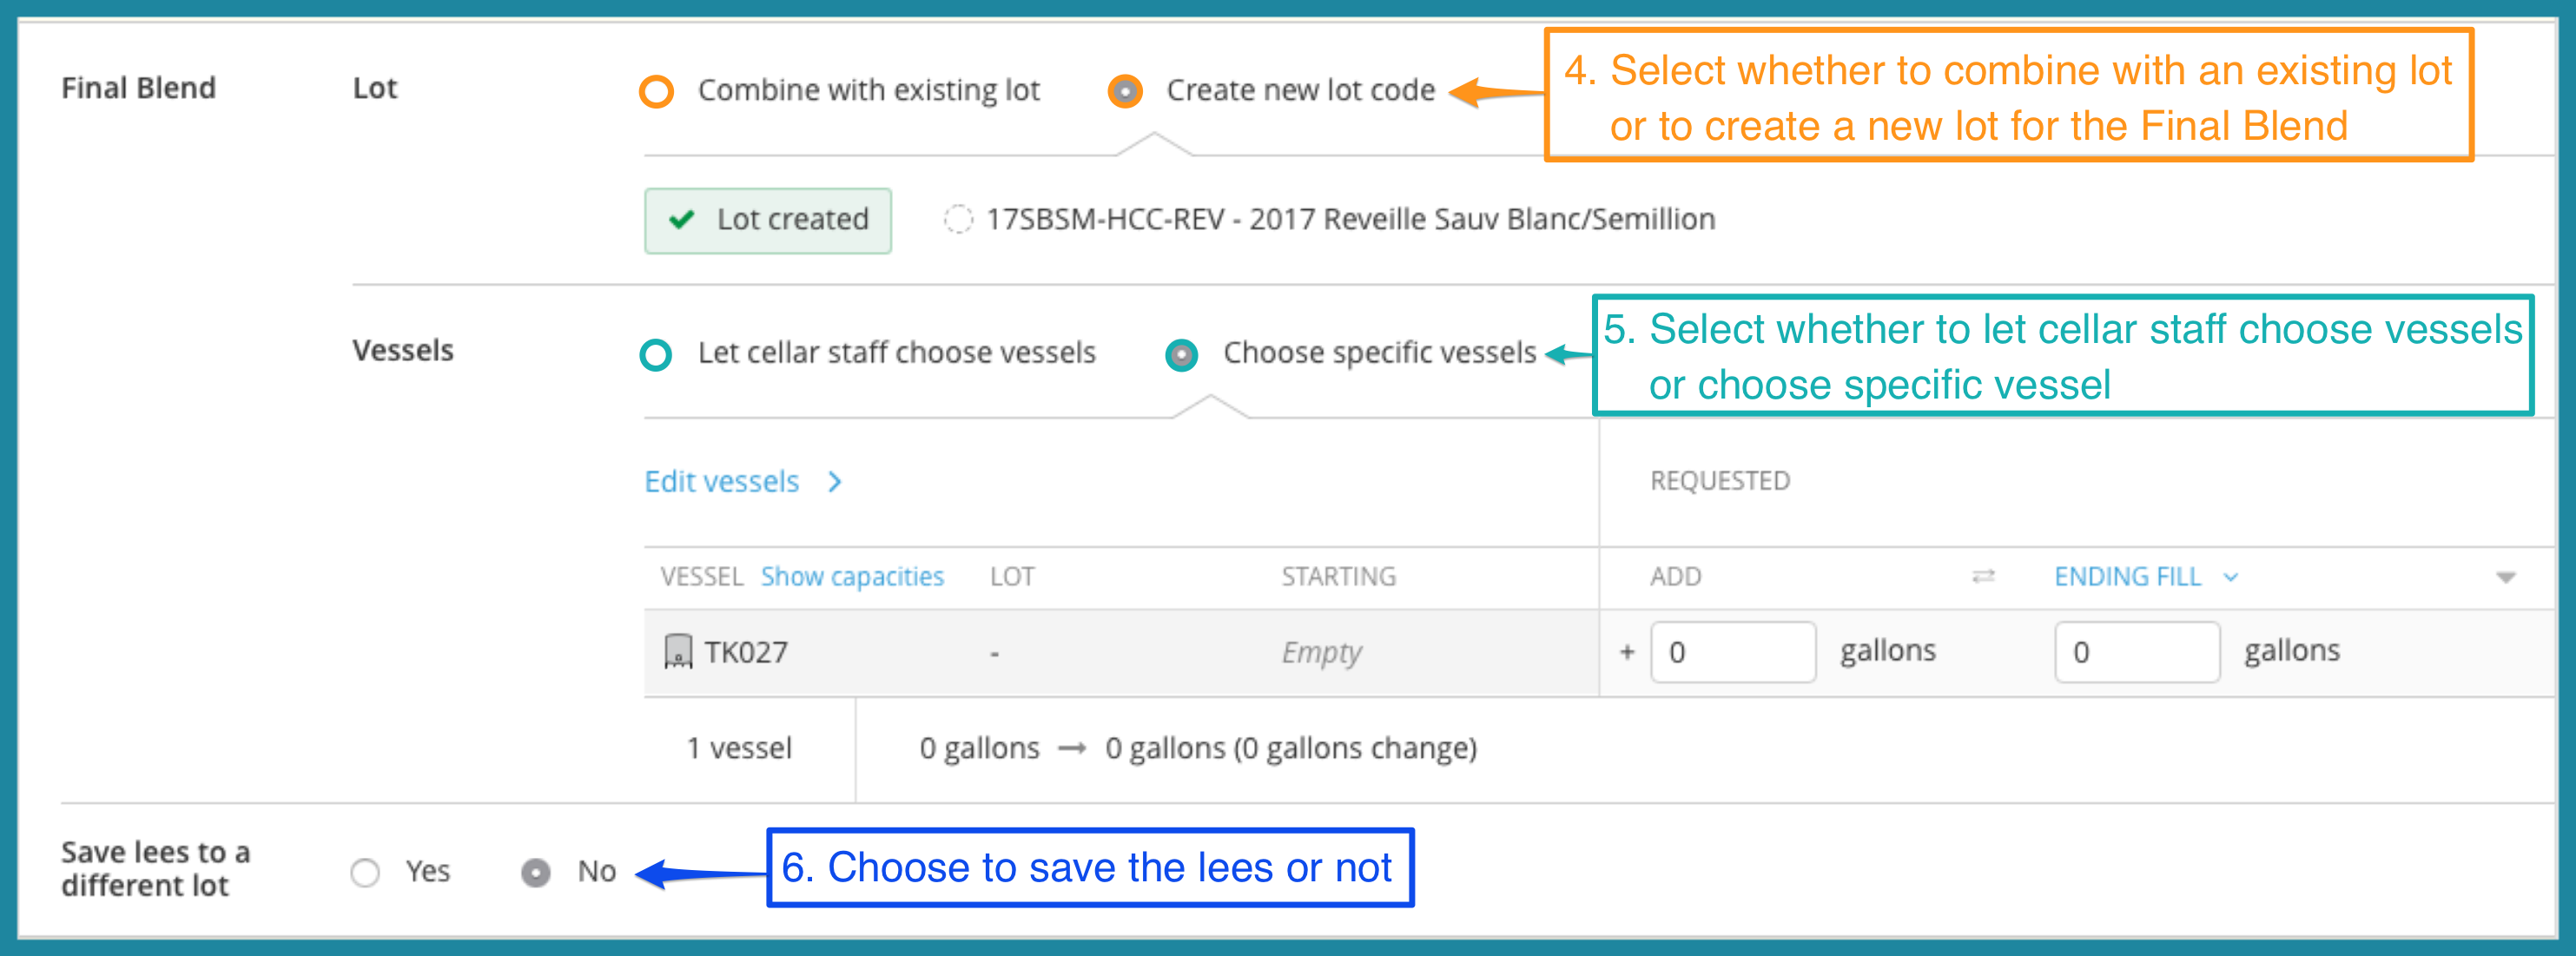Click the swap arrows icon next to ADD
The image size is (2576, 956).
pyautogui.click(x=1983, y=576)
